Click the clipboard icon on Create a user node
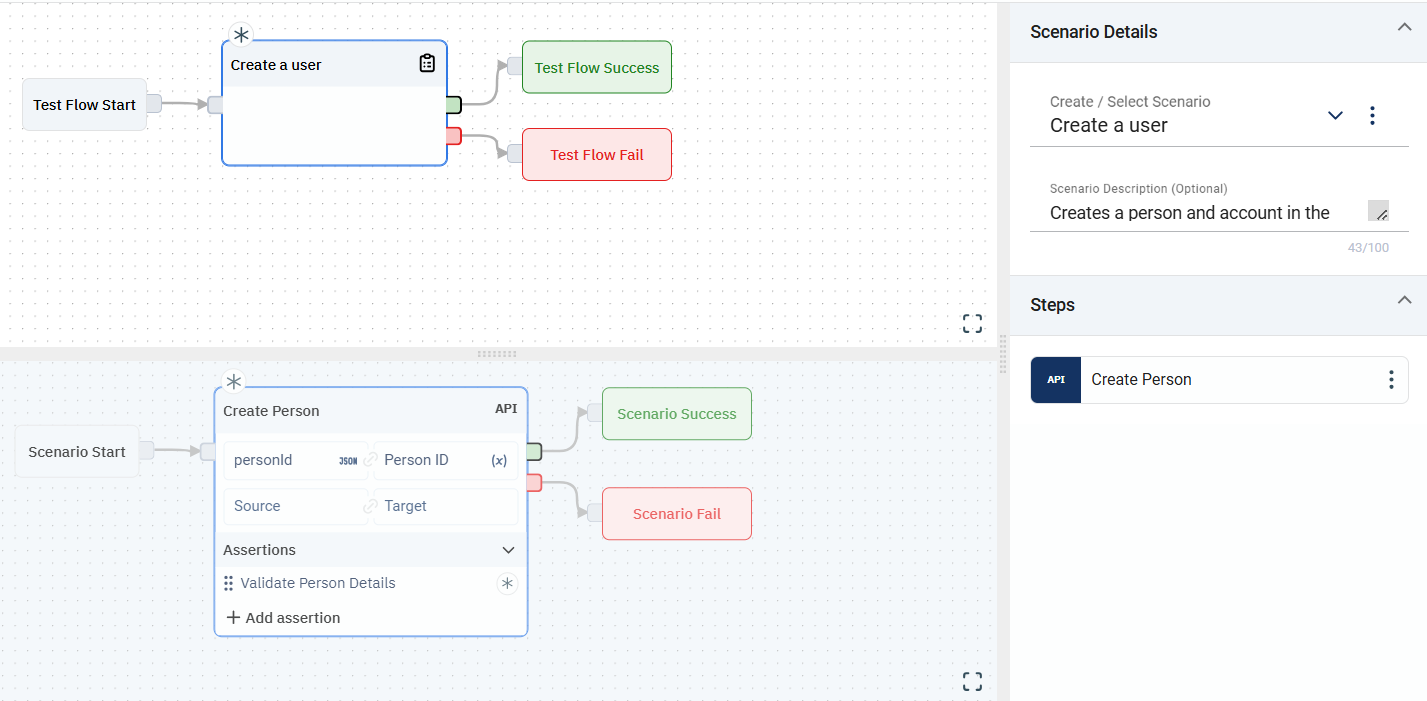 [427, 64]
